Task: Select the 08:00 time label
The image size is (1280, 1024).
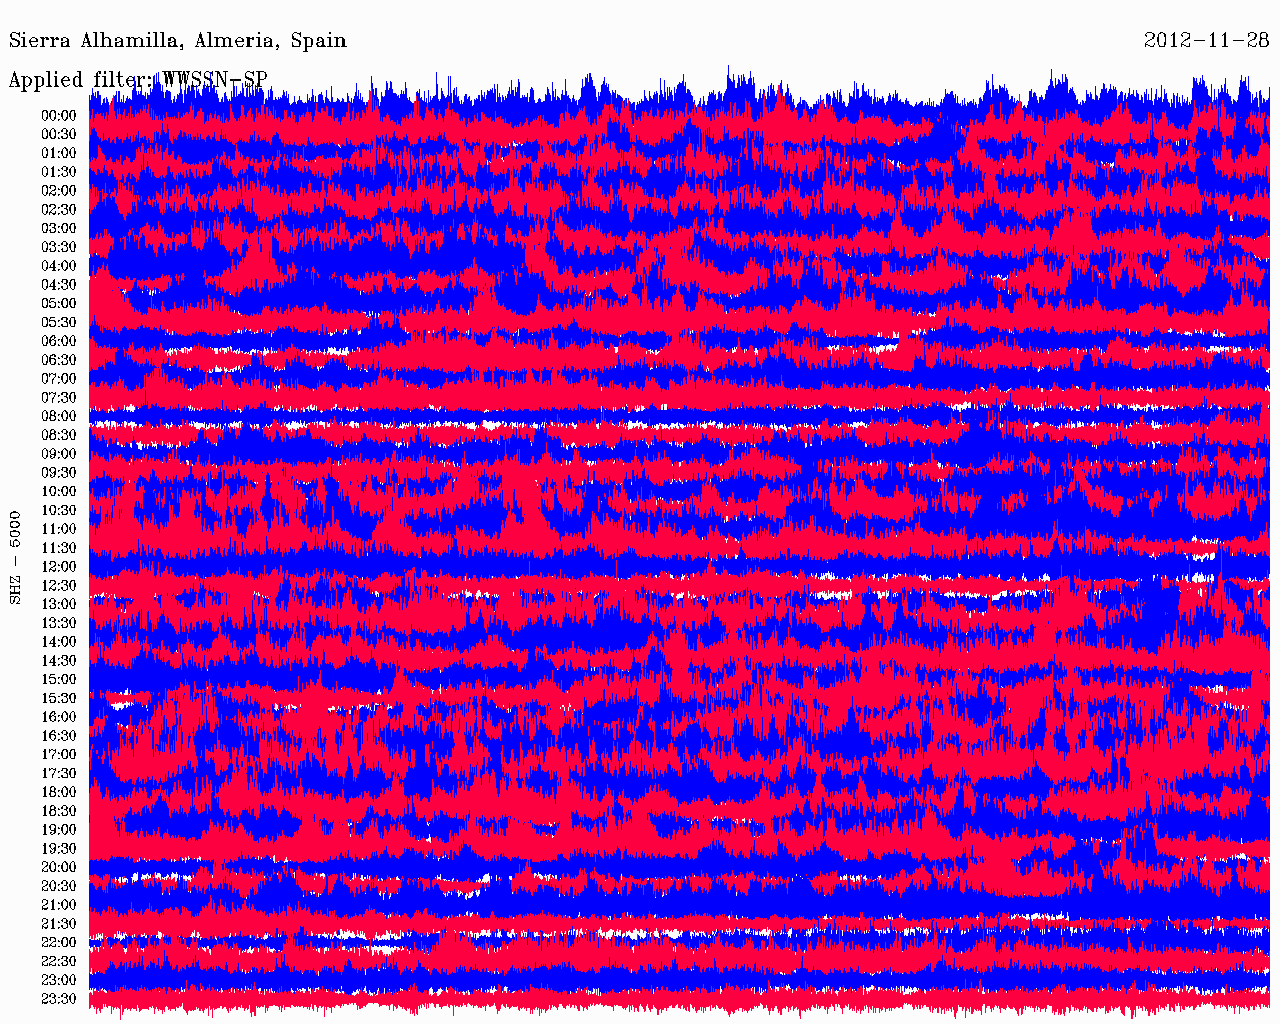Action: pyautogui.click(x=59, y=417)
